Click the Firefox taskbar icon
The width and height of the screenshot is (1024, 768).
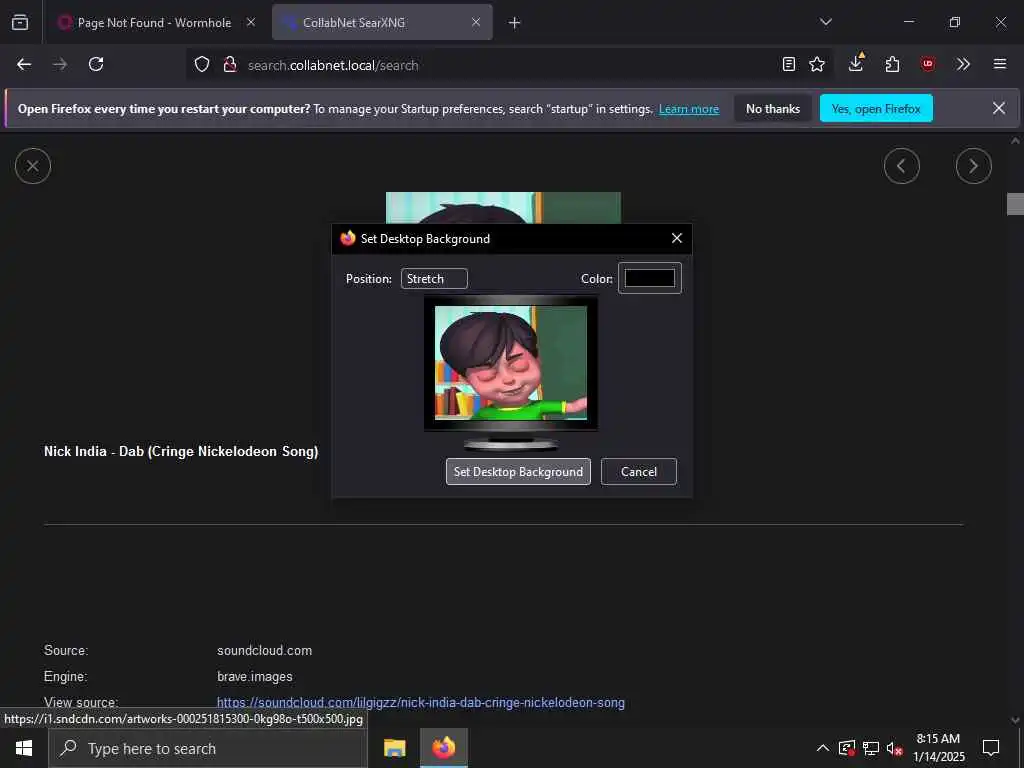coord(444,748)
